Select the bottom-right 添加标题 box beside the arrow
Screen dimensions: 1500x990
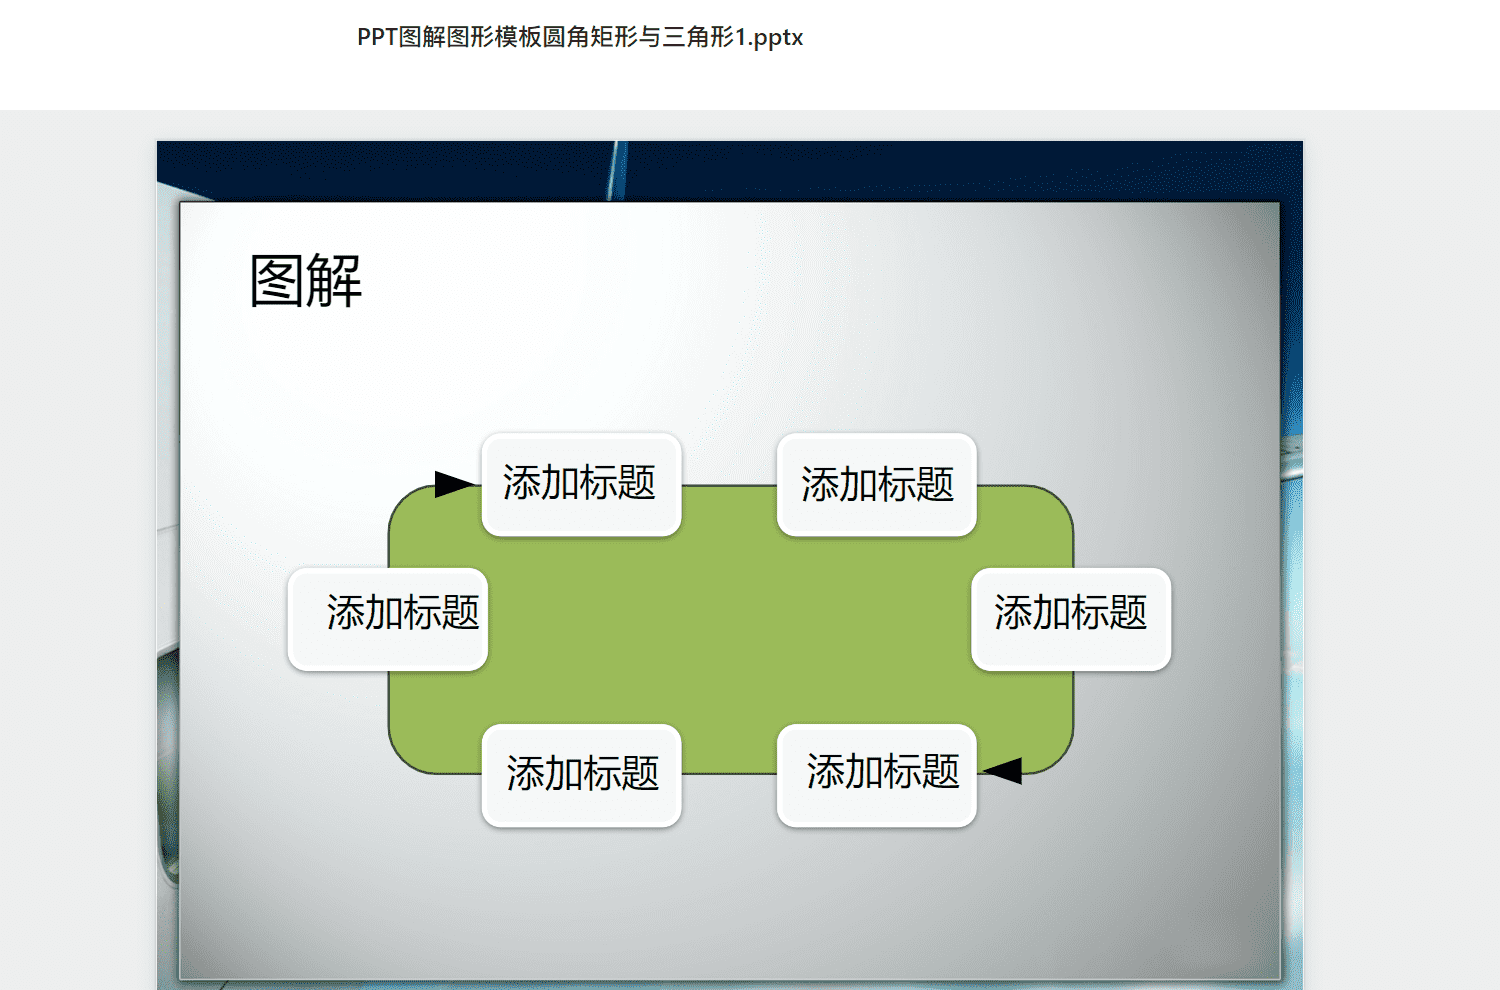point(876,775)
